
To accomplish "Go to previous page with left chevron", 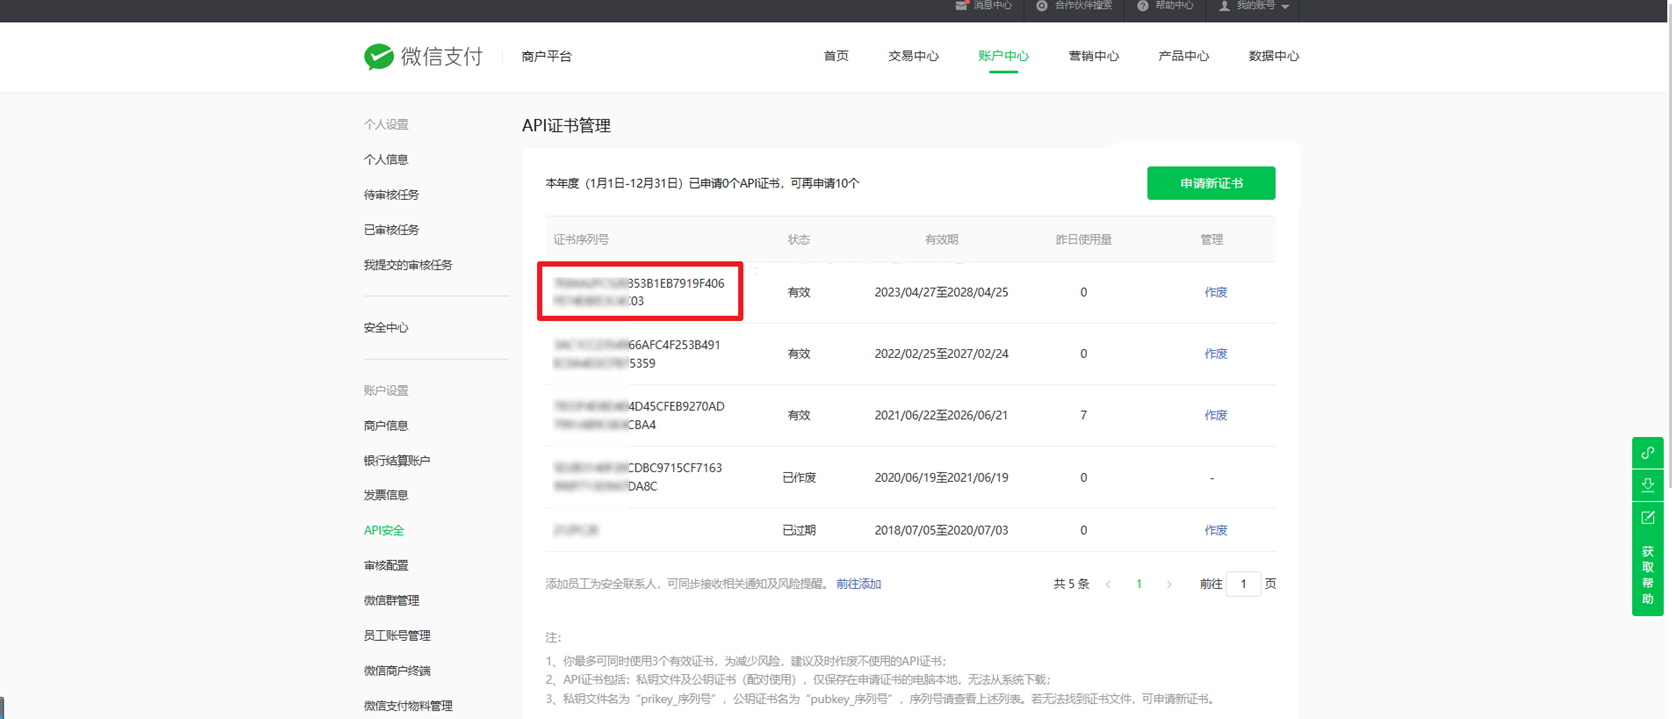I will click(1108, 584).
